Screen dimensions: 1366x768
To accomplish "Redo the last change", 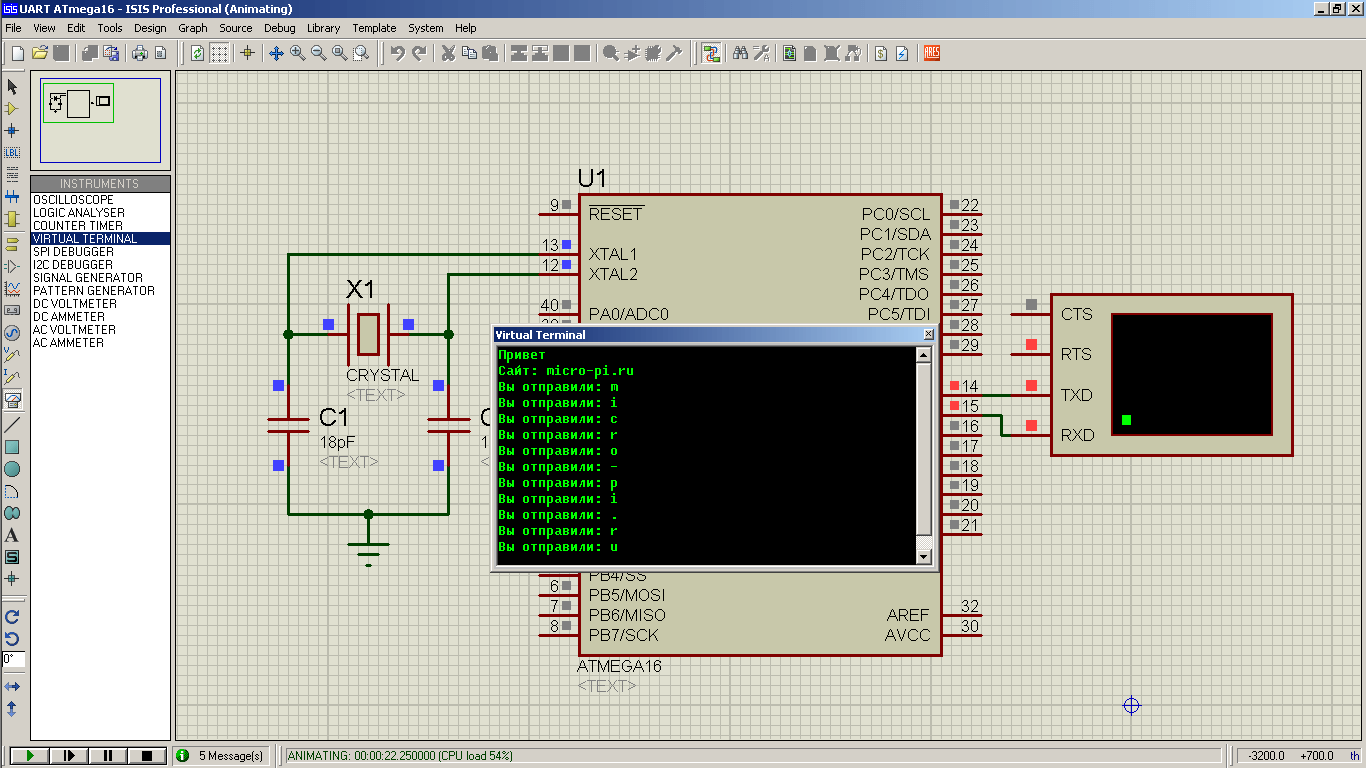I will coord(420,53).
